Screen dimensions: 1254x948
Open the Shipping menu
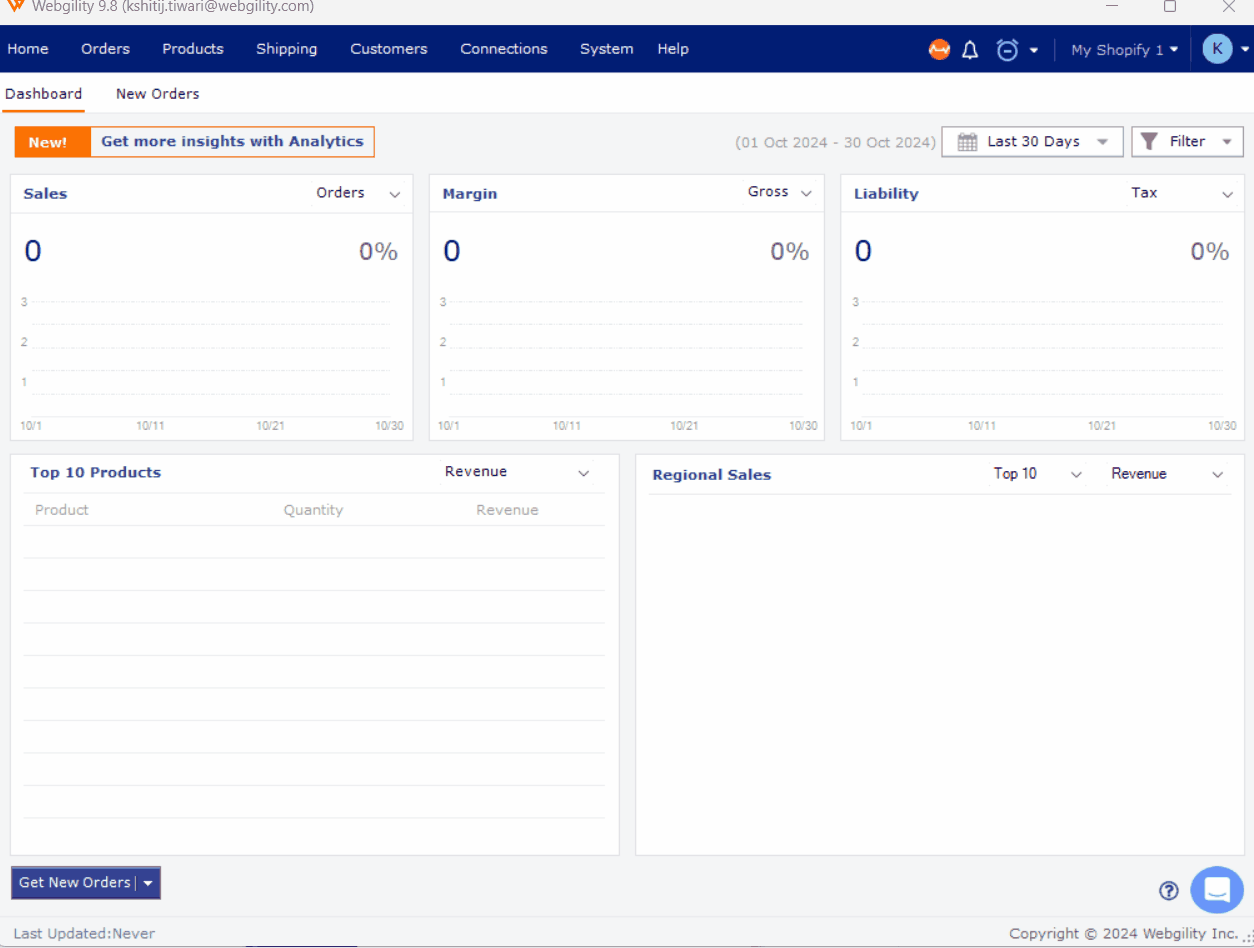[286, 49]
